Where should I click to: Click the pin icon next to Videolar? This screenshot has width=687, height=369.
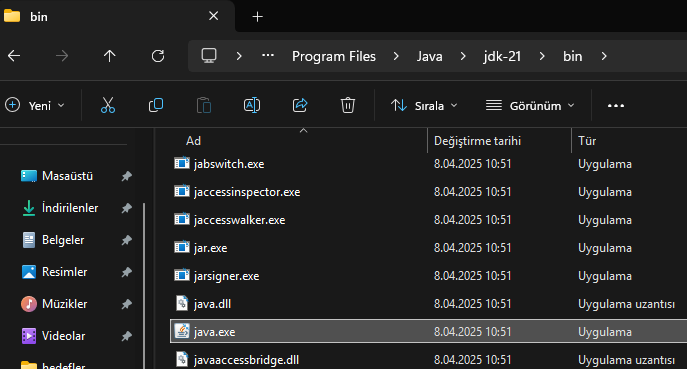(x=127, y=336)
